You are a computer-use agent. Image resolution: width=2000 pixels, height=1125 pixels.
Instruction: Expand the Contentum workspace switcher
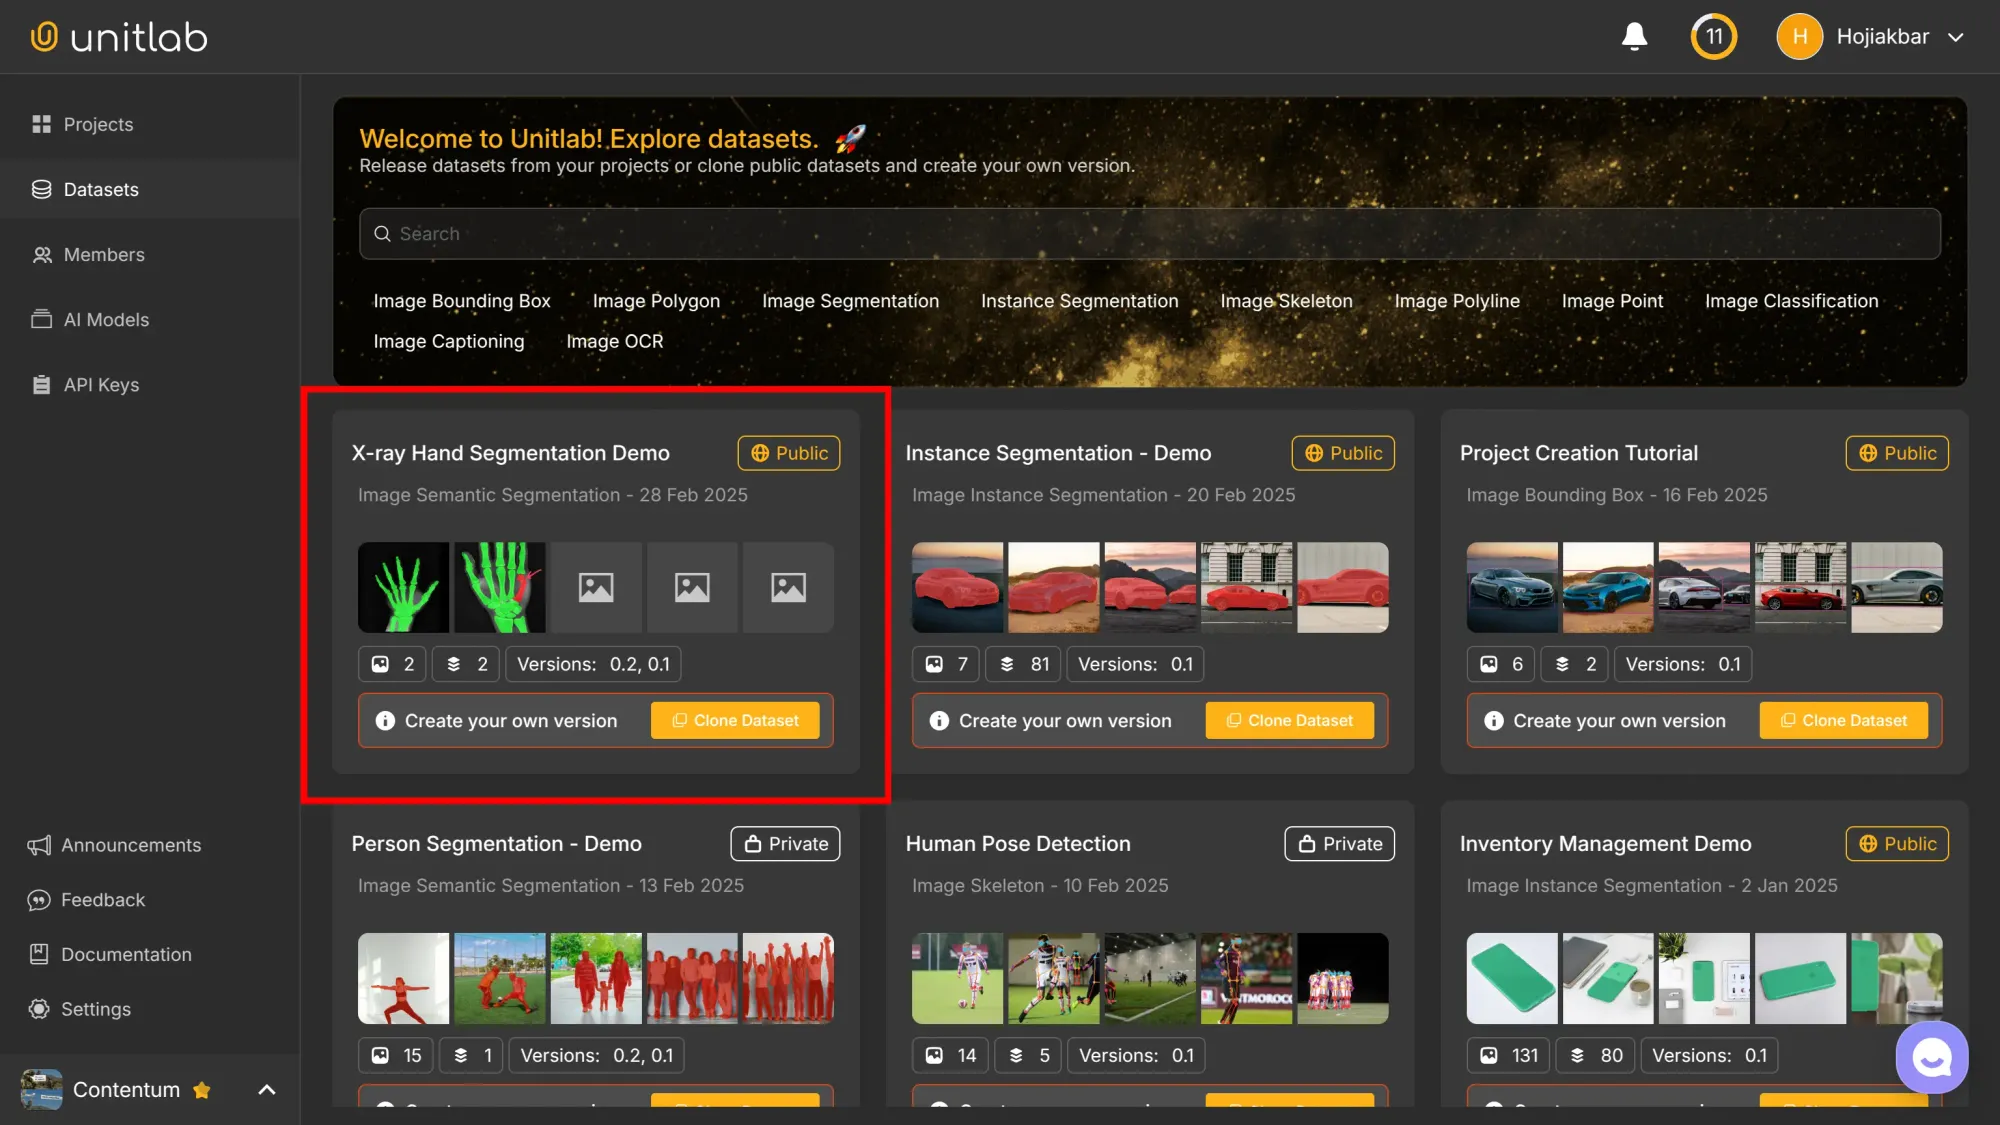266,1090
